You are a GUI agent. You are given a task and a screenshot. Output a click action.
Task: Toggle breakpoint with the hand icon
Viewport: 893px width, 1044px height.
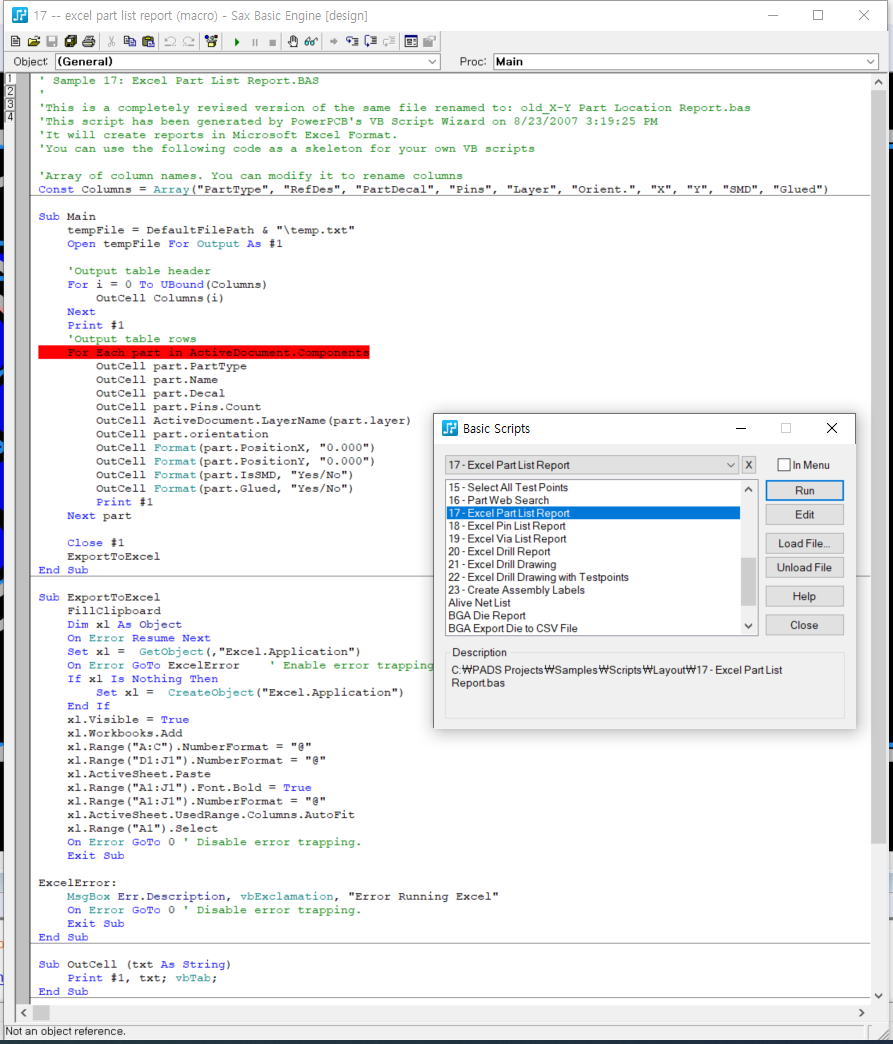[293, 42]
